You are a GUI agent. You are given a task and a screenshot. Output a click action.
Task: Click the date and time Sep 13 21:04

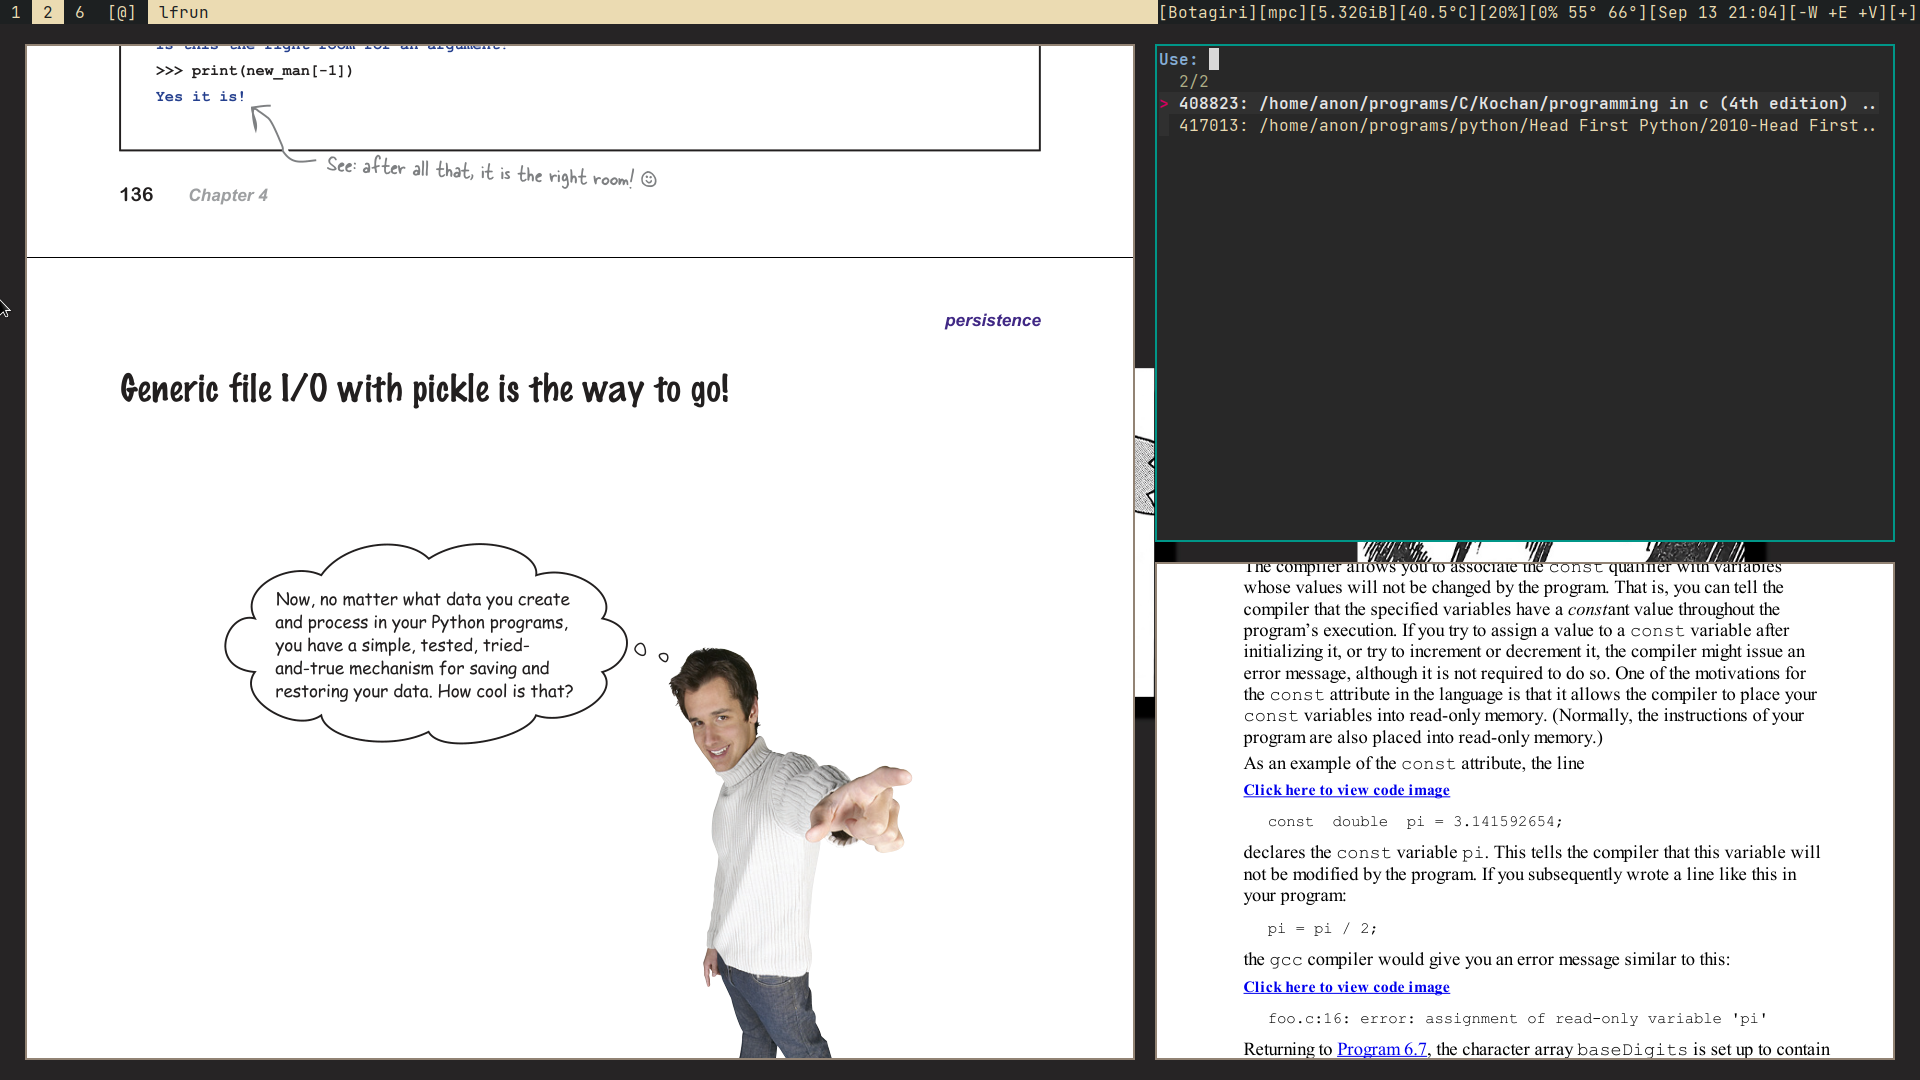point(1717,12)
